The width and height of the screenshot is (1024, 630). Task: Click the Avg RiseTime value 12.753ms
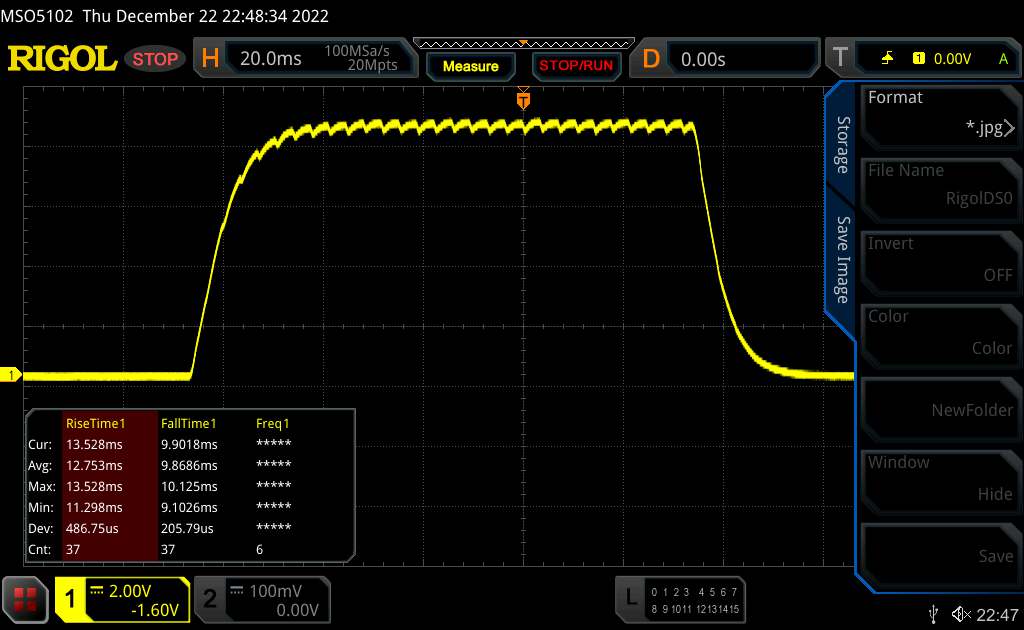coord(94,465)
